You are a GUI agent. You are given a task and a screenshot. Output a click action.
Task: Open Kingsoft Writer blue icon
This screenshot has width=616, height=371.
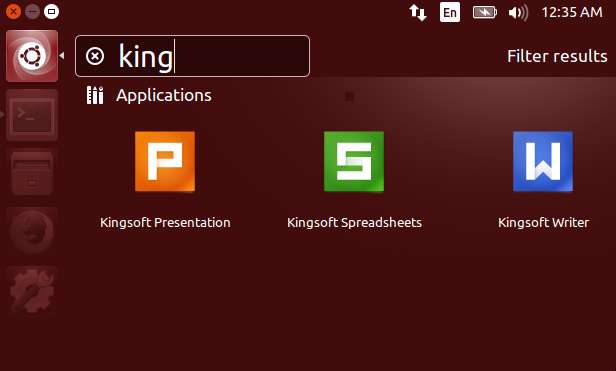[543, 162]
